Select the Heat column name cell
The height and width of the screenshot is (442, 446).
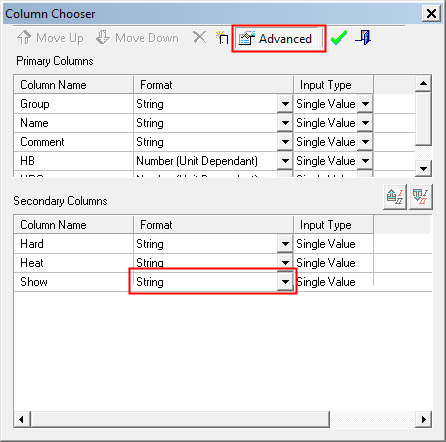click(74, 263)
